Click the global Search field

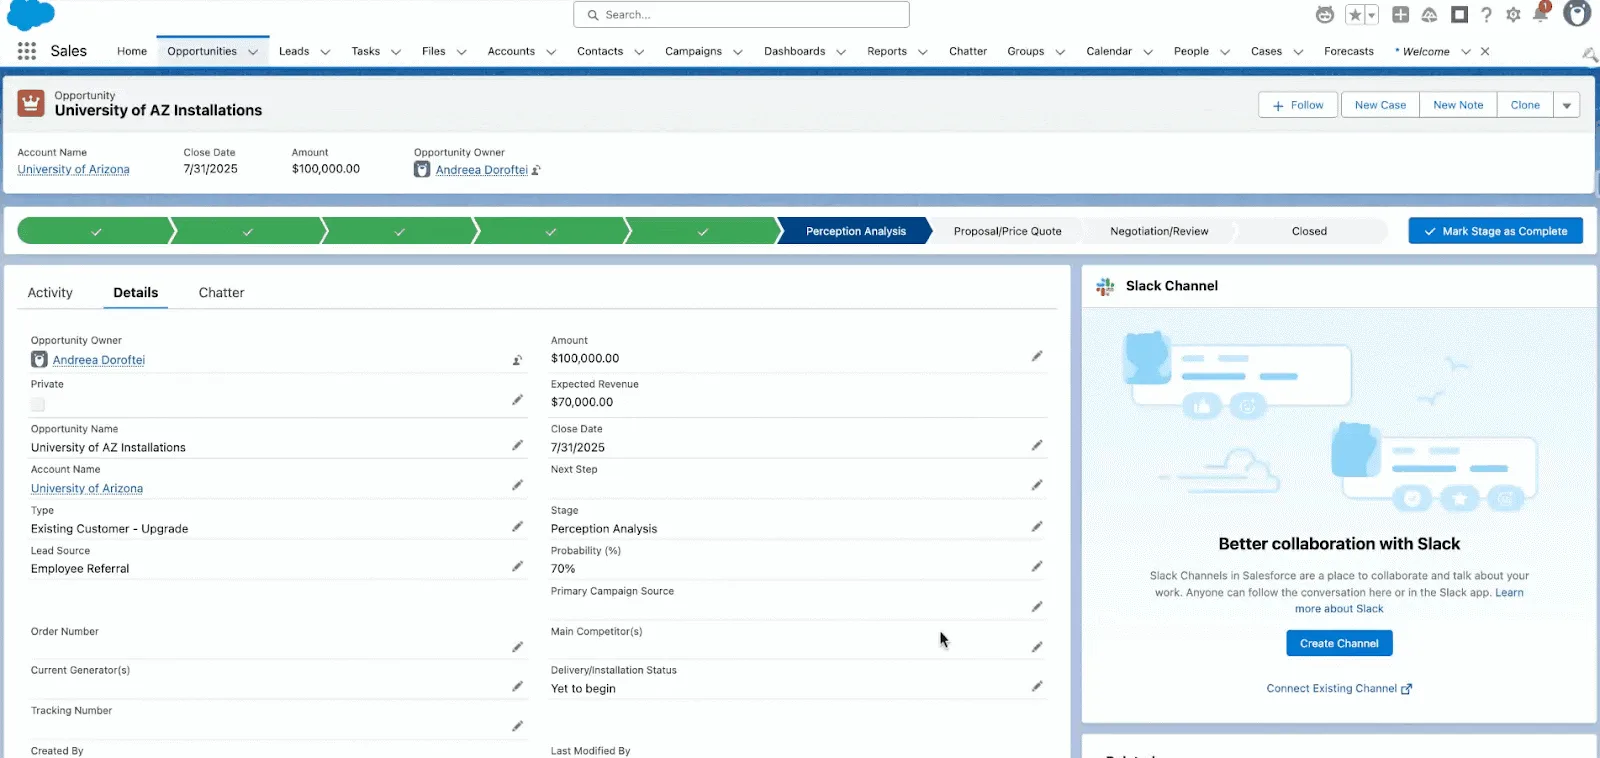click(x=741, y=15)
